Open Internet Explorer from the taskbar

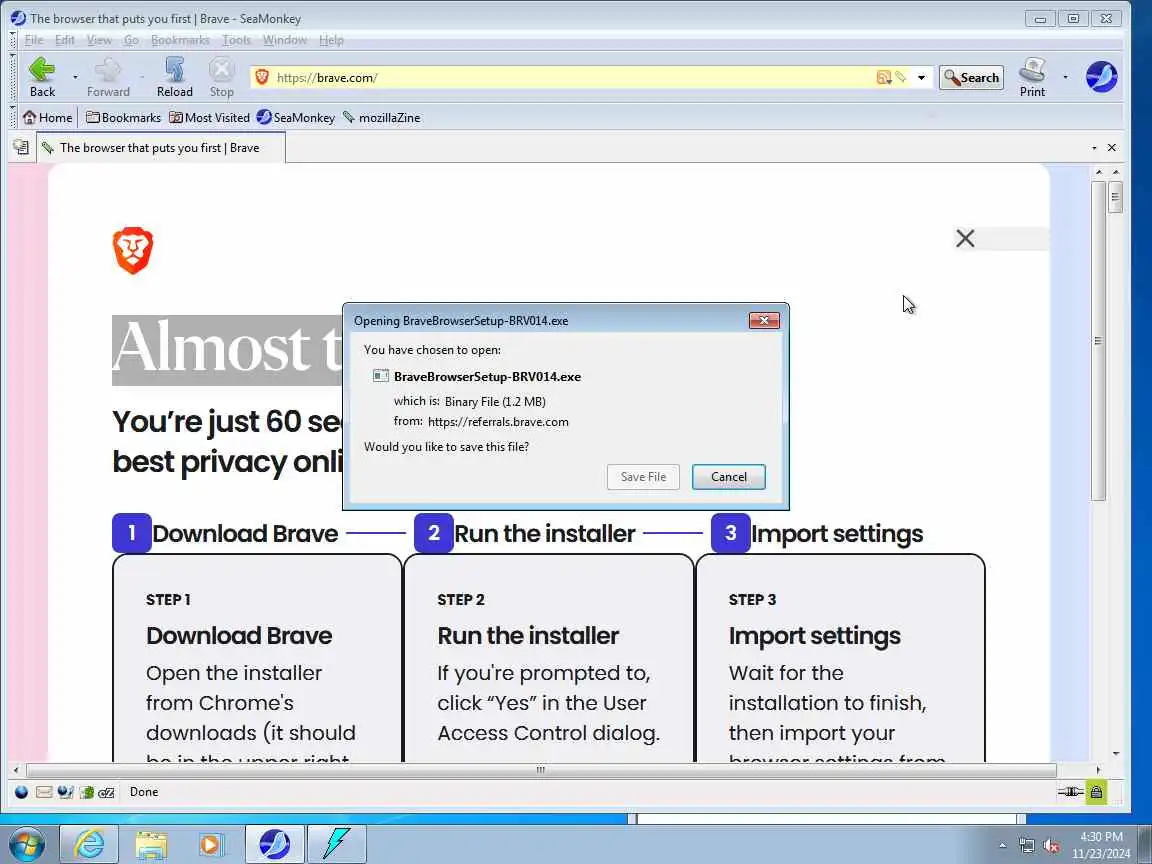pos(89,844)
